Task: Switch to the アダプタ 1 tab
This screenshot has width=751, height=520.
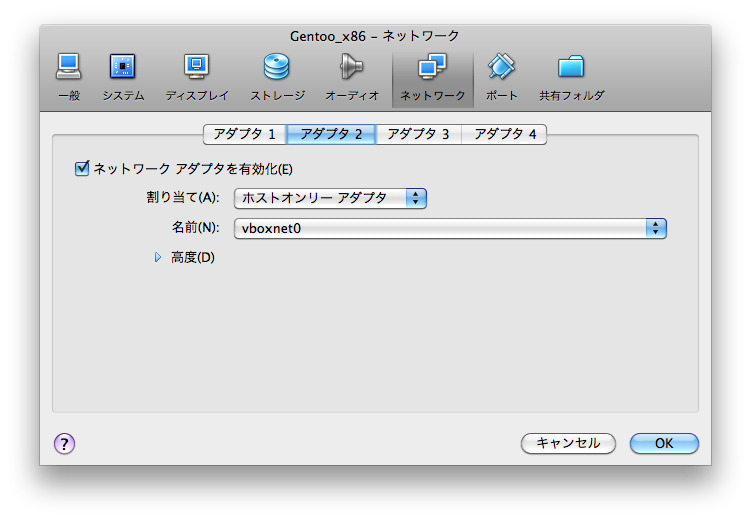Action: point(245,134)
